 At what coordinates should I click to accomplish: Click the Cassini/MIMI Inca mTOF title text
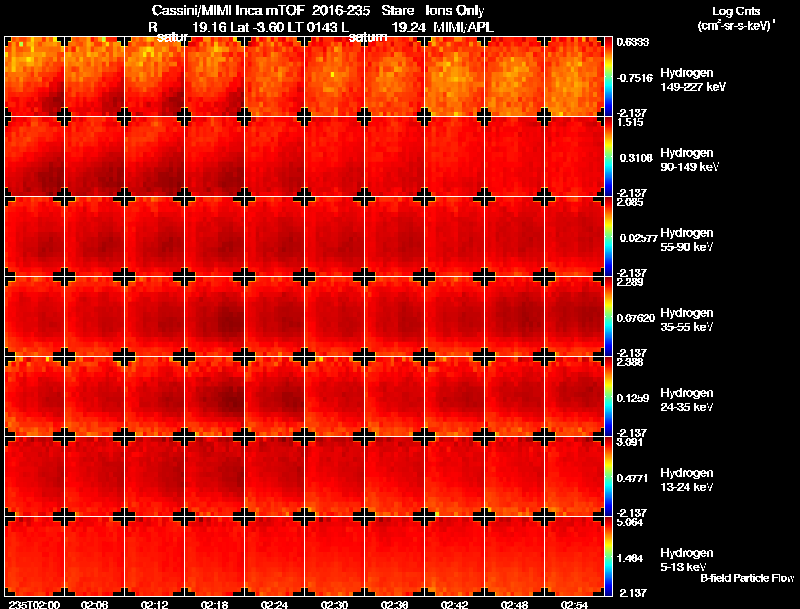click(x=228, y=10)
